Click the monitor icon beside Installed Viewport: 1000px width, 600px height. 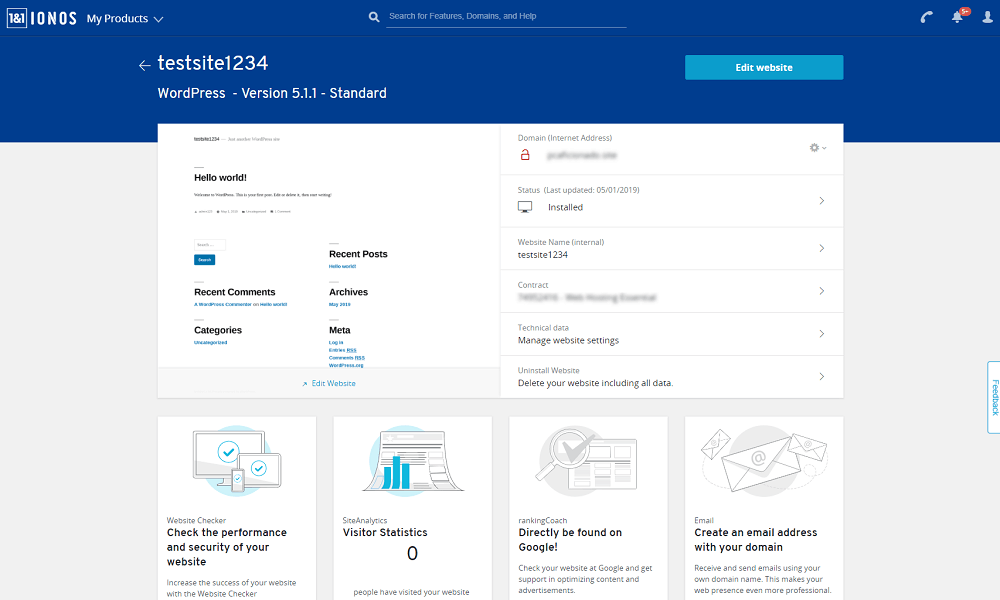[525, 207]
